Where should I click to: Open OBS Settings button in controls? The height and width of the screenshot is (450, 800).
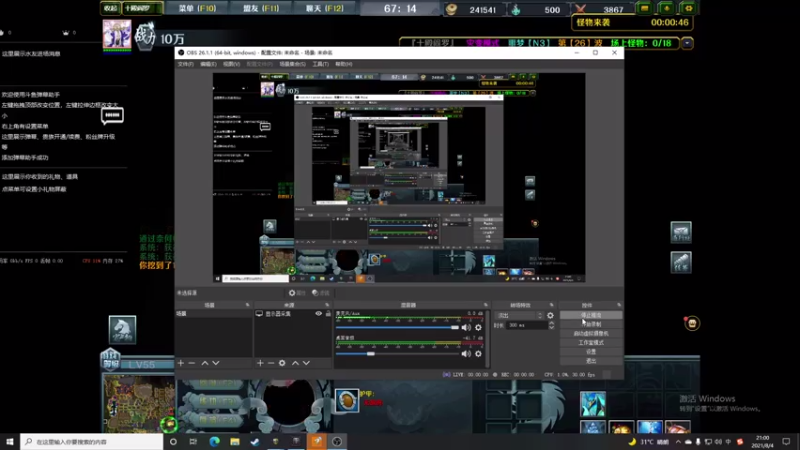tap(591, 352)
